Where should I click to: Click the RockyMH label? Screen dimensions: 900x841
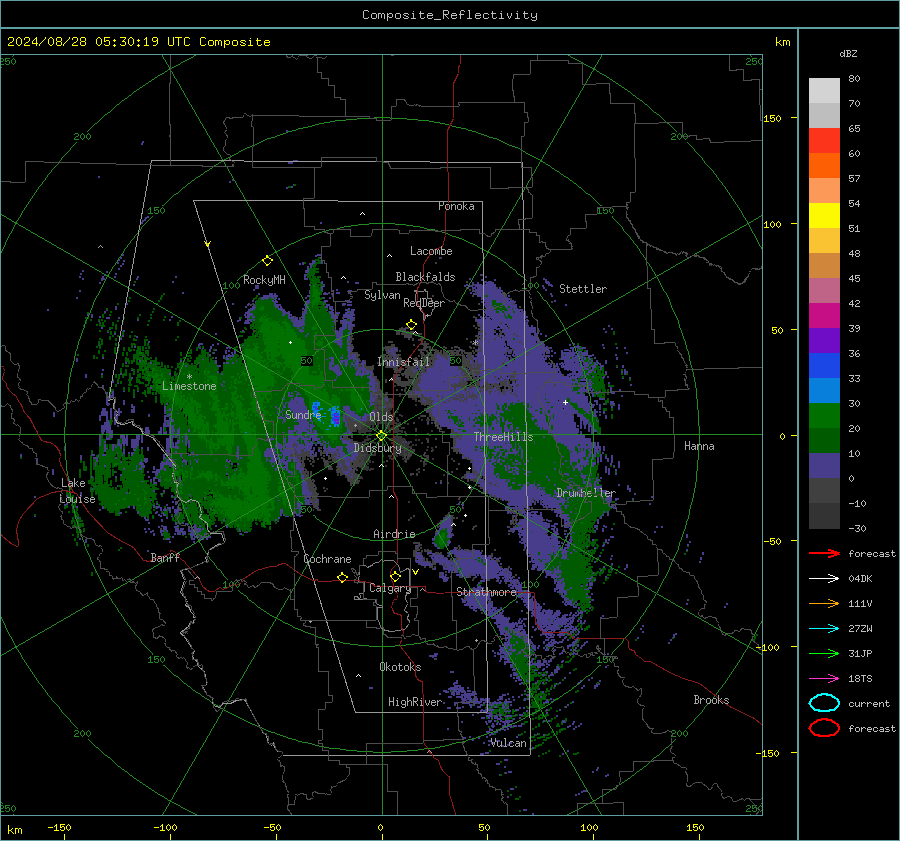click(x=264, y=280)
